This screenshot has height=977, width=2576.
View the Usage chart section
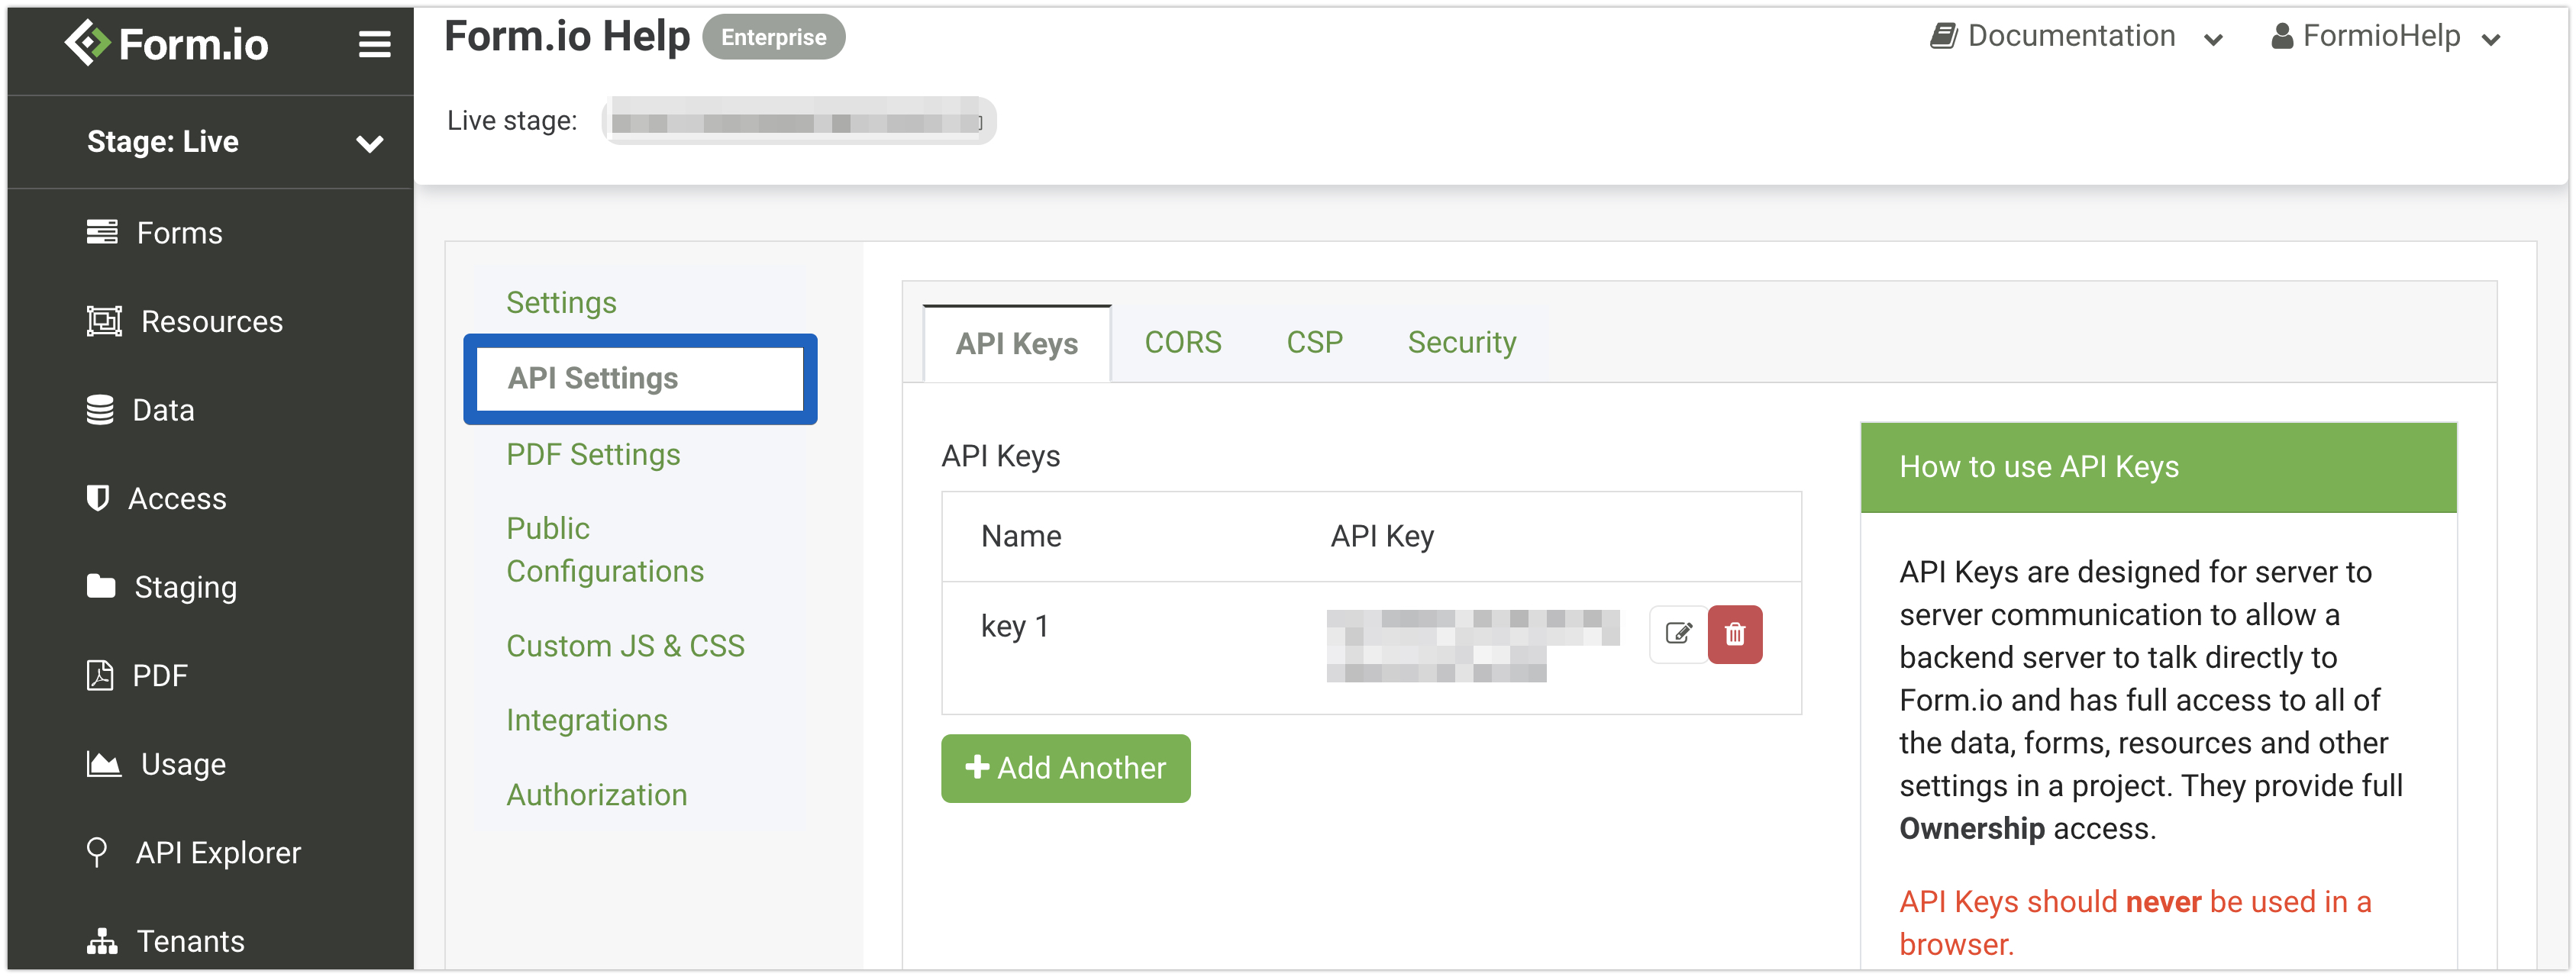[182, 764]
